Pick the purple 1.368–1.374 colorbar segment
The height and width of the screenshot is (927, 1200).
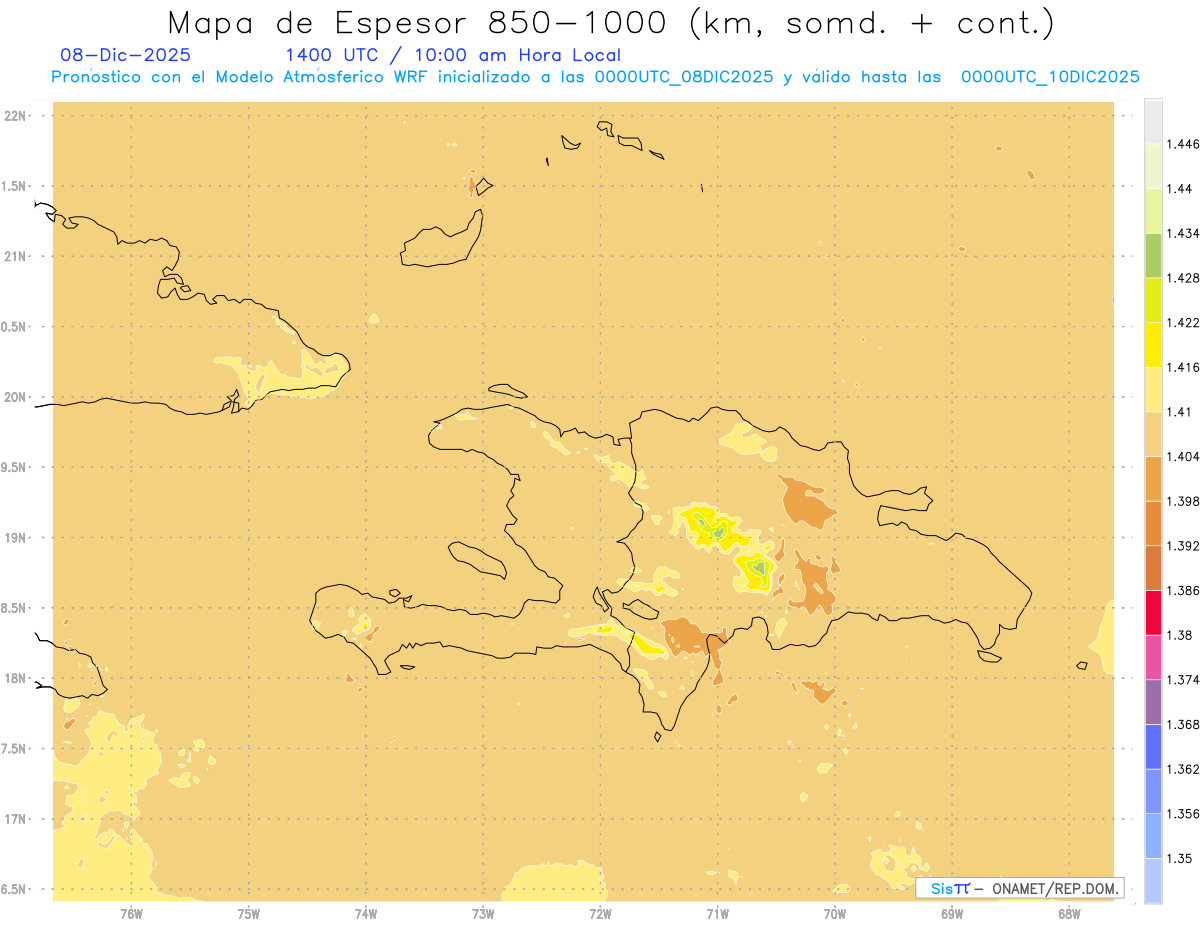pyautogui.click(x=1153, y=702)
